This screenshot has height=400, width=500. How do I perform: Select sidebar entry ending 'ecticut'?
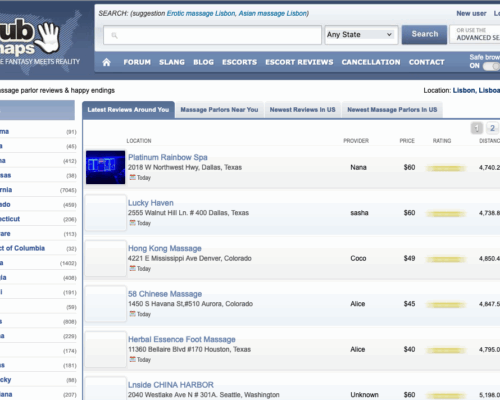click(x=10, y=219)
